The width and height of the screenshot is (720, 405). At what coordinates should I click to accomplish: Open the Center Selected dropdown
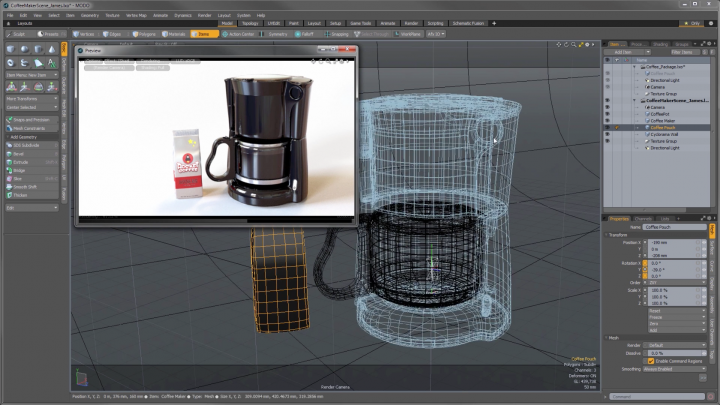pos(30,107)
